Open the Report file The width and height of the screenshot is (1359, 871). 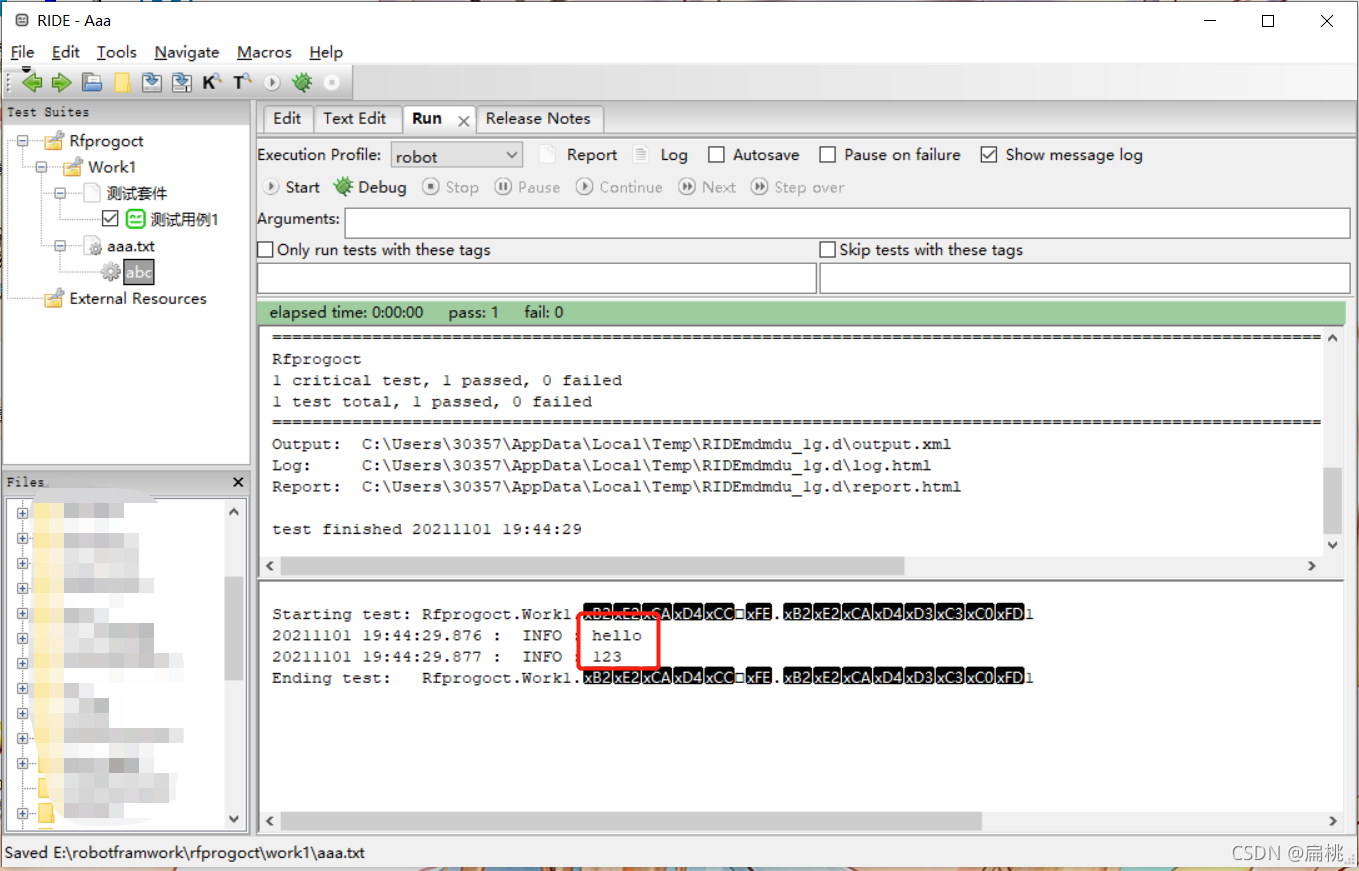(590, 155)
